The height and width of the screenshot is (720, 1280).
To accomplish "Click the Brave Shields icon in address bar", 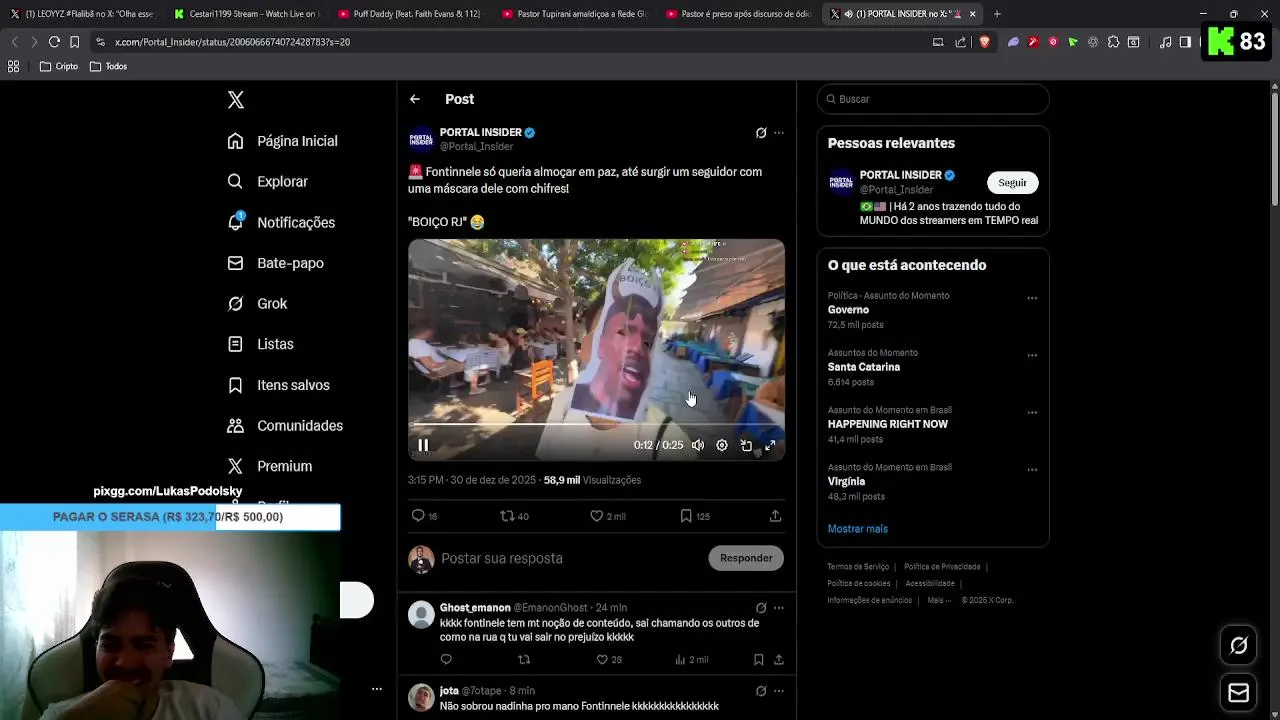I will [984, 42].
